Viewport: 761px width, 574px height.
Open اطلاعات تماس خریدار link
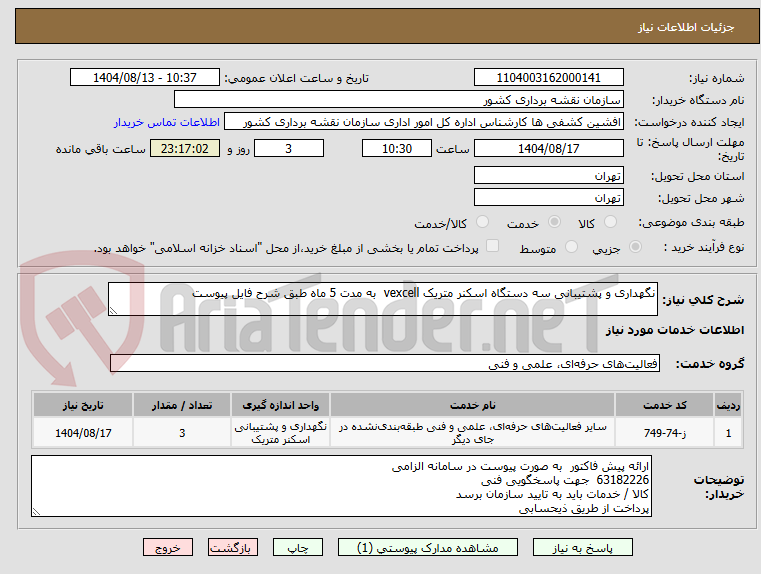[166, 122]
